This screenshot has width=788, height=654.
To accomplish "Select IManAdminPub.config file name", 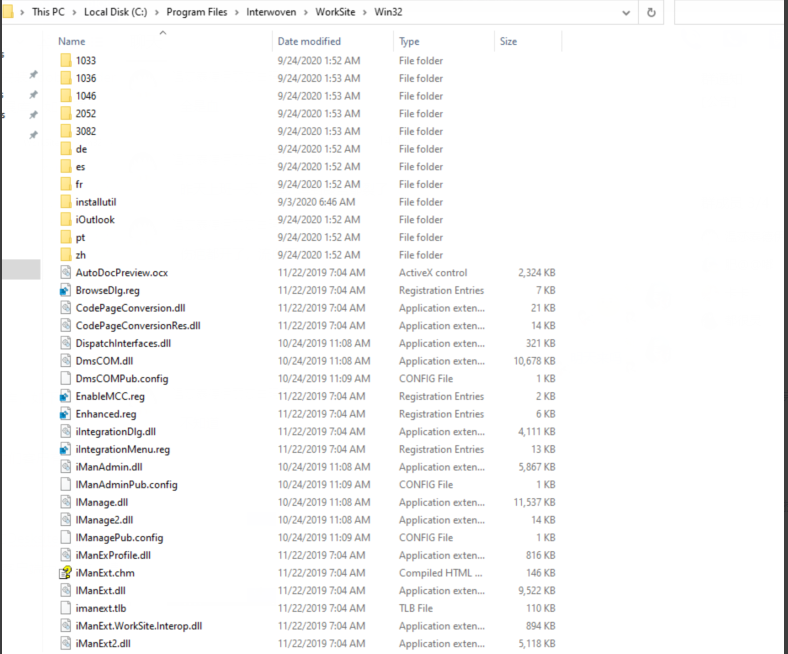I will point(127,484).
